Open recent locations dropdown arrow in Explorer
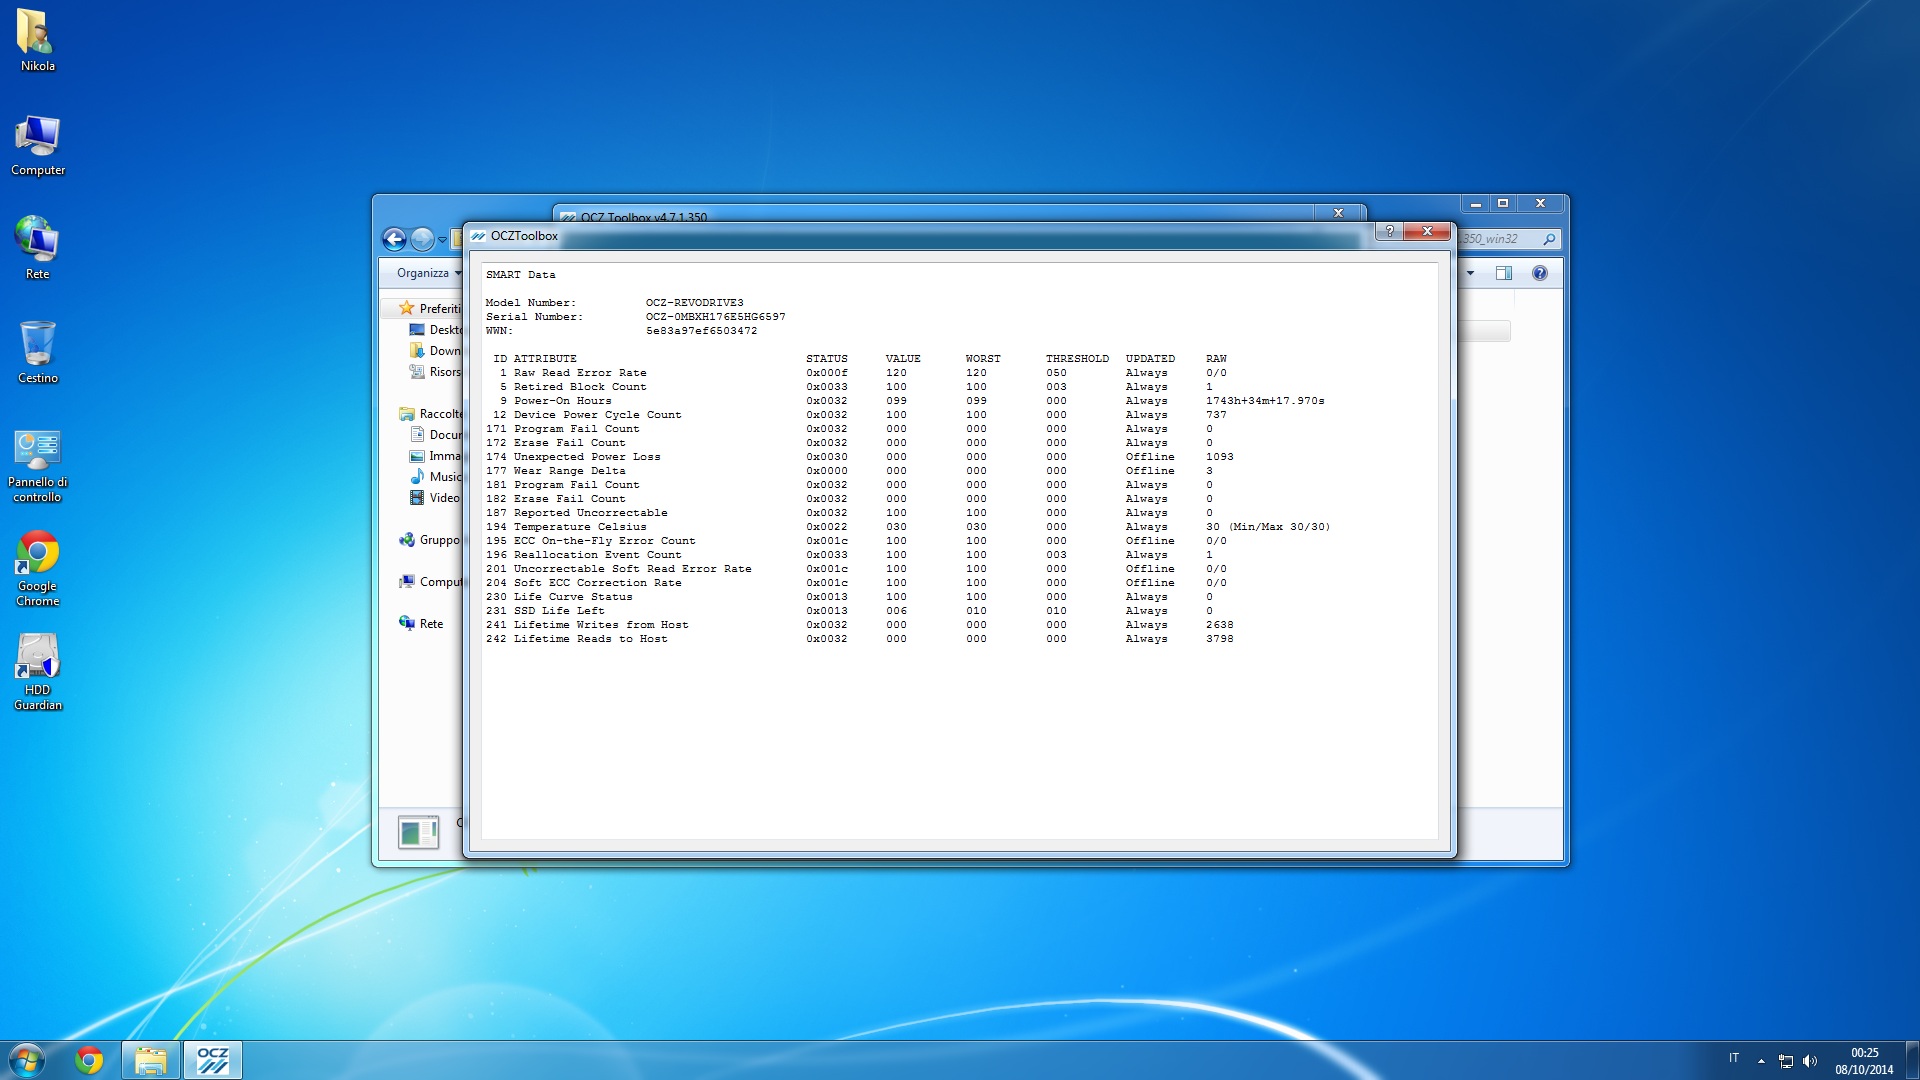The width and height of the screenshot is (1920, 1080). pos(442,240)
